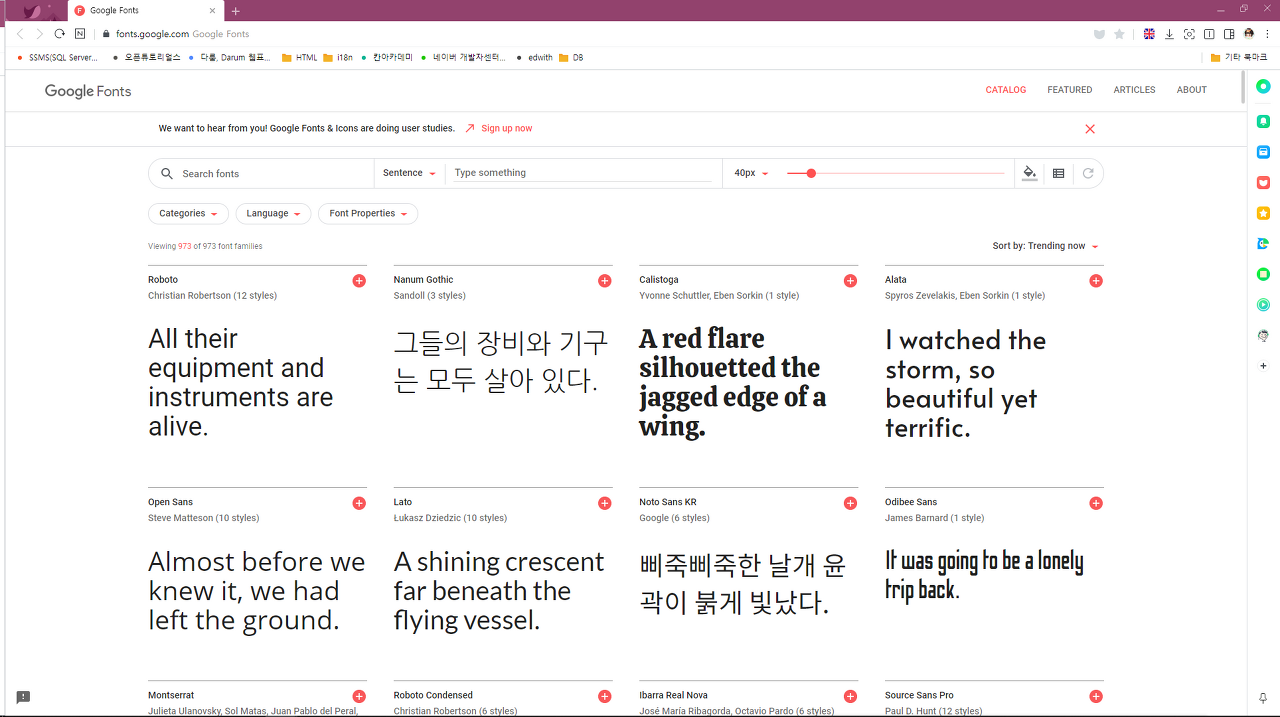Image resolution: width=1280 pixels, height=717 pixels.
Task: Click the page vertical scrollbar
Action: point(1243,88)
